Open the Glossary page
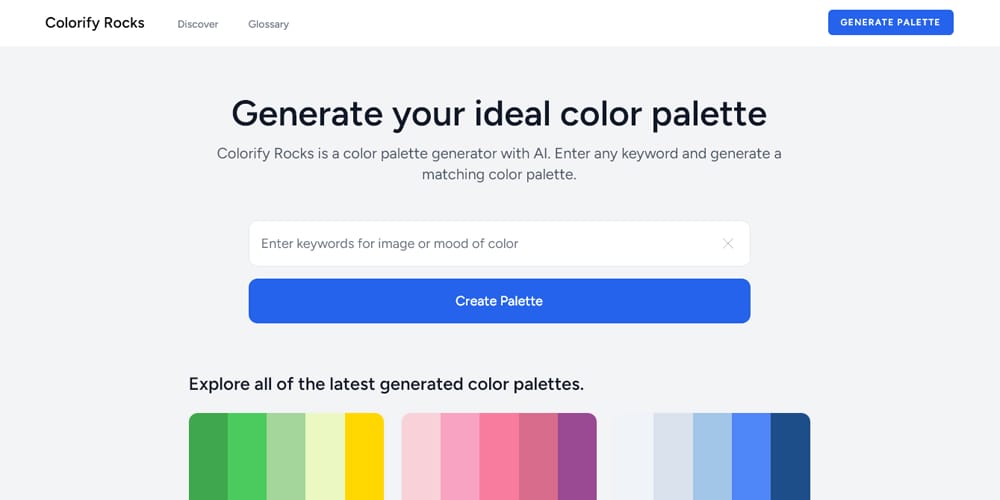Screen dimensions: 1000x500 point(268,24)
